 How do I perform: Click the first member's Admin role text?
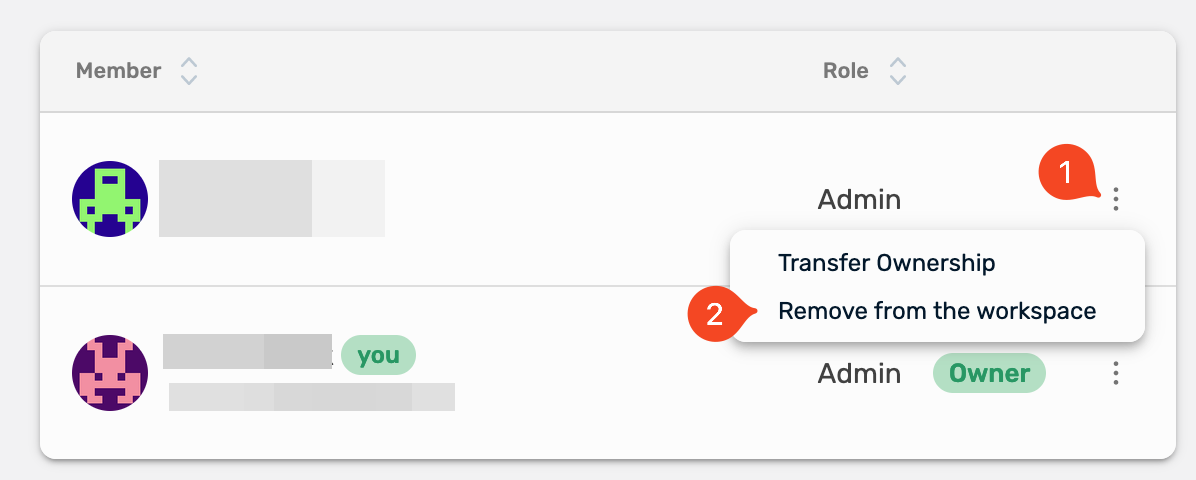pyautogui.click(x=859, y=200)
